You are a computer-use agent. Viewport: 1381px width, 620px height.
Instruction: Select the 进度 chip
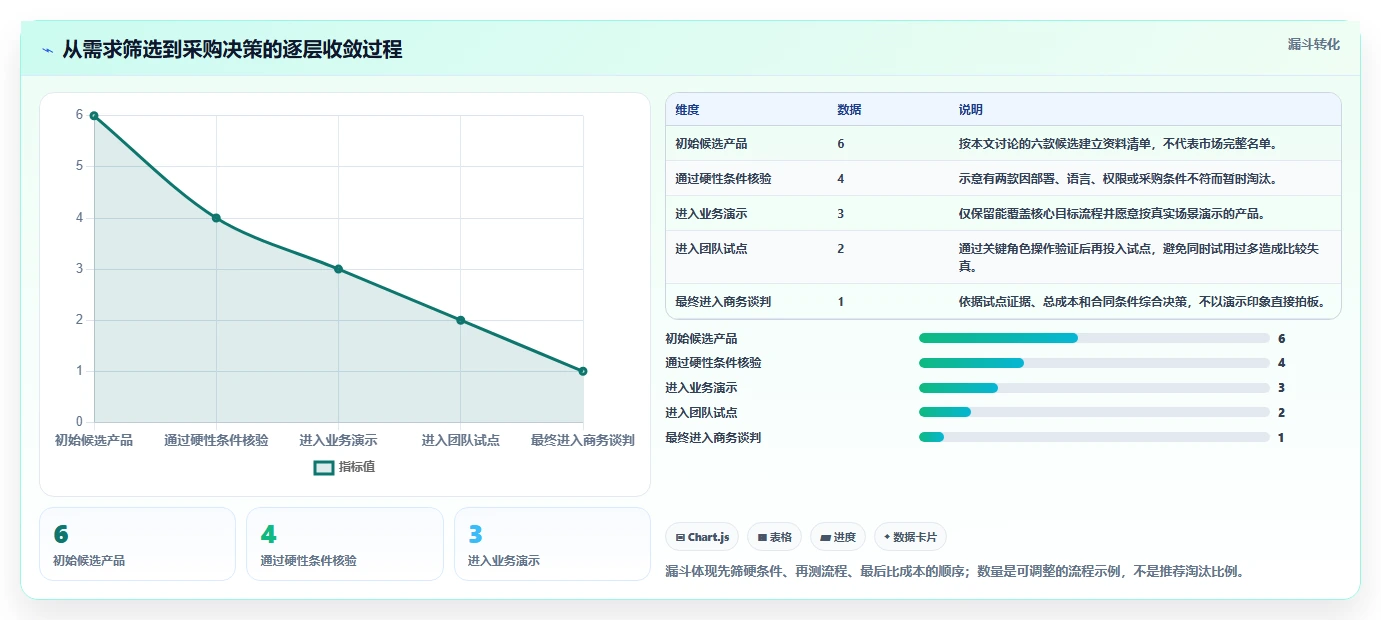pos(838,537)
